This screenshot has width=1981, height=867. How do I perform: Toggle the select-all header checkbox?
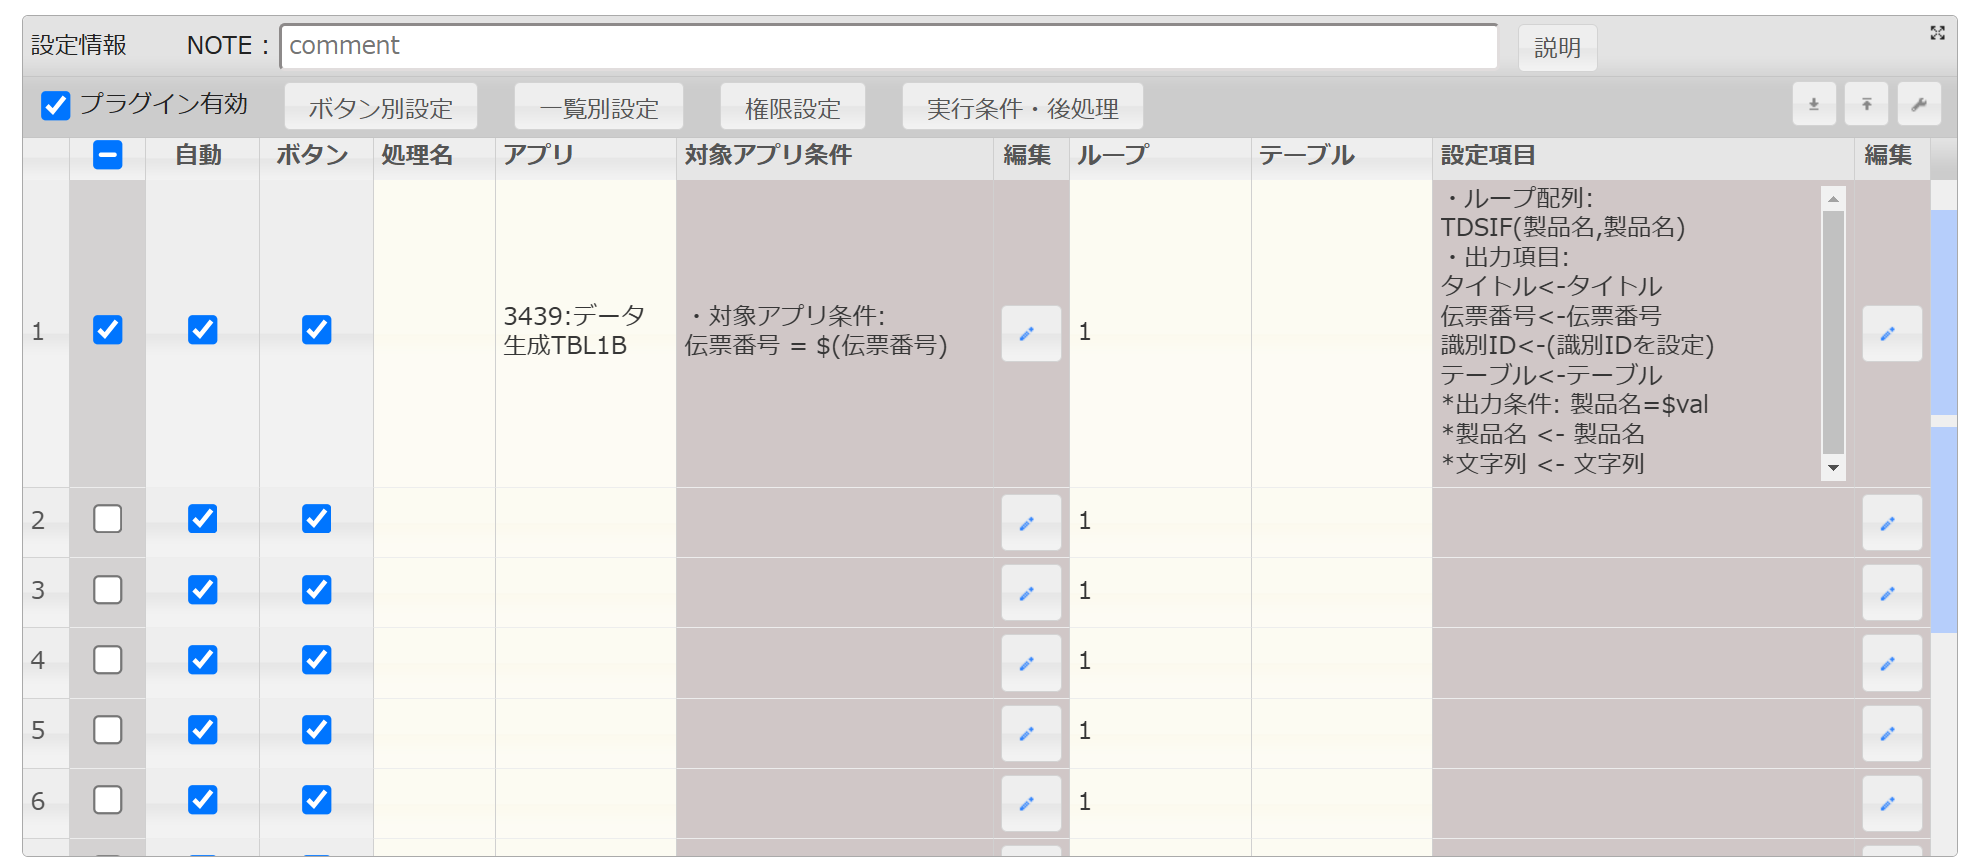[x=107, y=155]
